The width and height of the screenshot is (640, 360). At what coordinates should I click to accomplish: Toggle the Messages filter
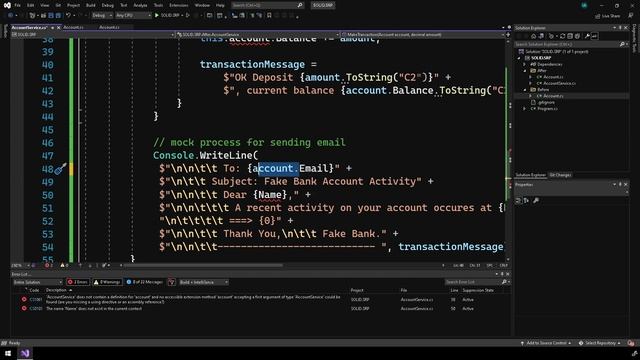144,282
